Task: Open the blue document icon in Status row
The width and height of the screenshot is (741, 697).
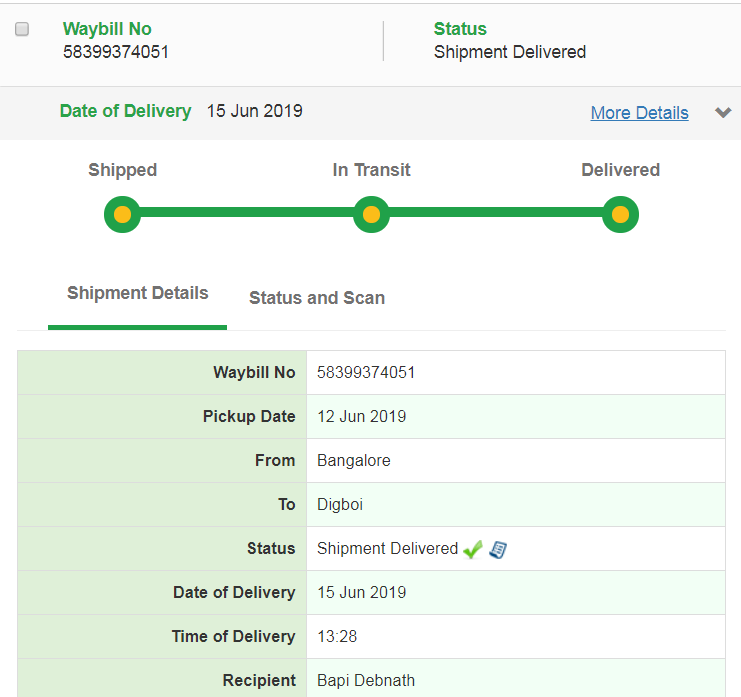Action: tap(498, 549)
